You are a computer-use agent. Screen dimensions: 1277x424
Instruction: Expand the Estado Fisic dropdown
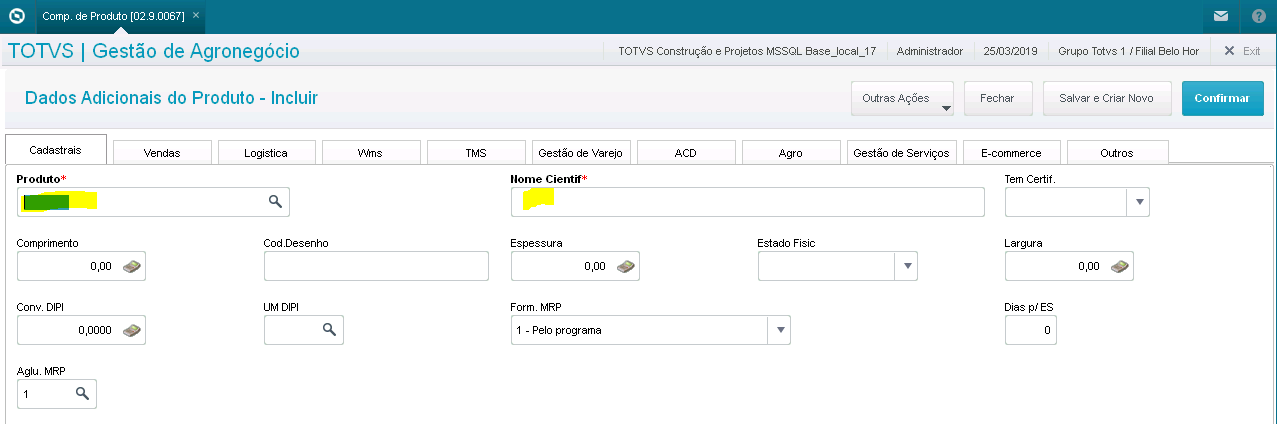click(x=906, y=266)
